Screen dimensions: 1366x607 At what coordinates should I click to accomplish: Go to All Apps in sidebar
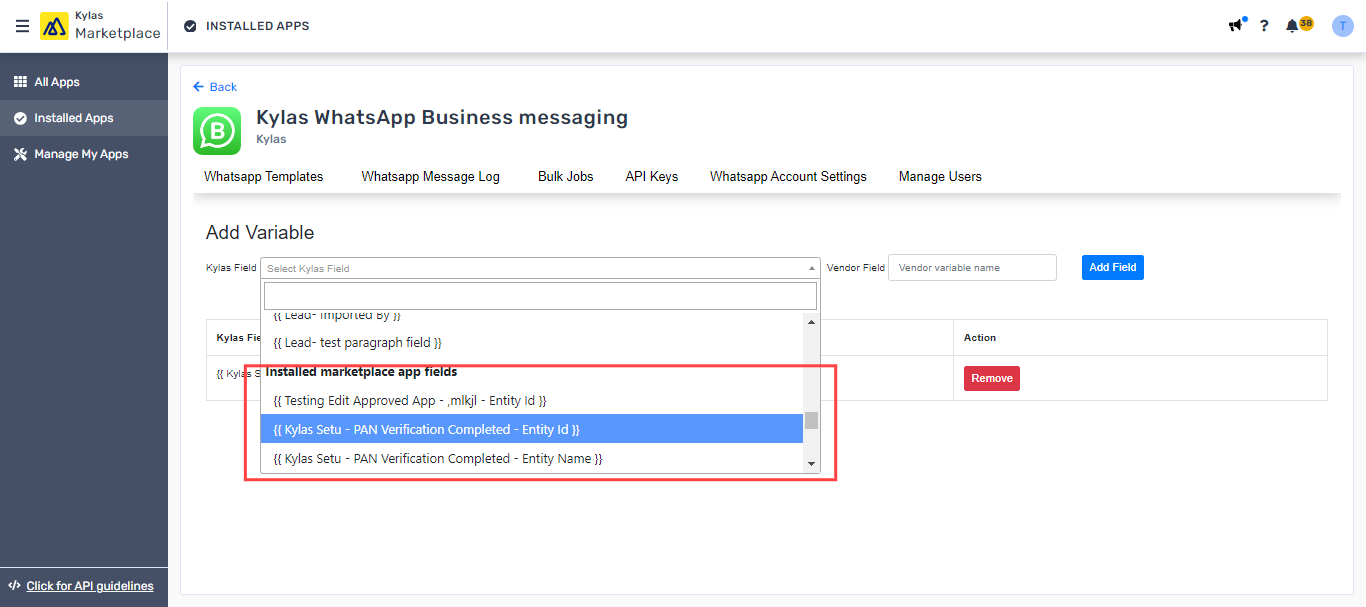[x=84, y=82]
